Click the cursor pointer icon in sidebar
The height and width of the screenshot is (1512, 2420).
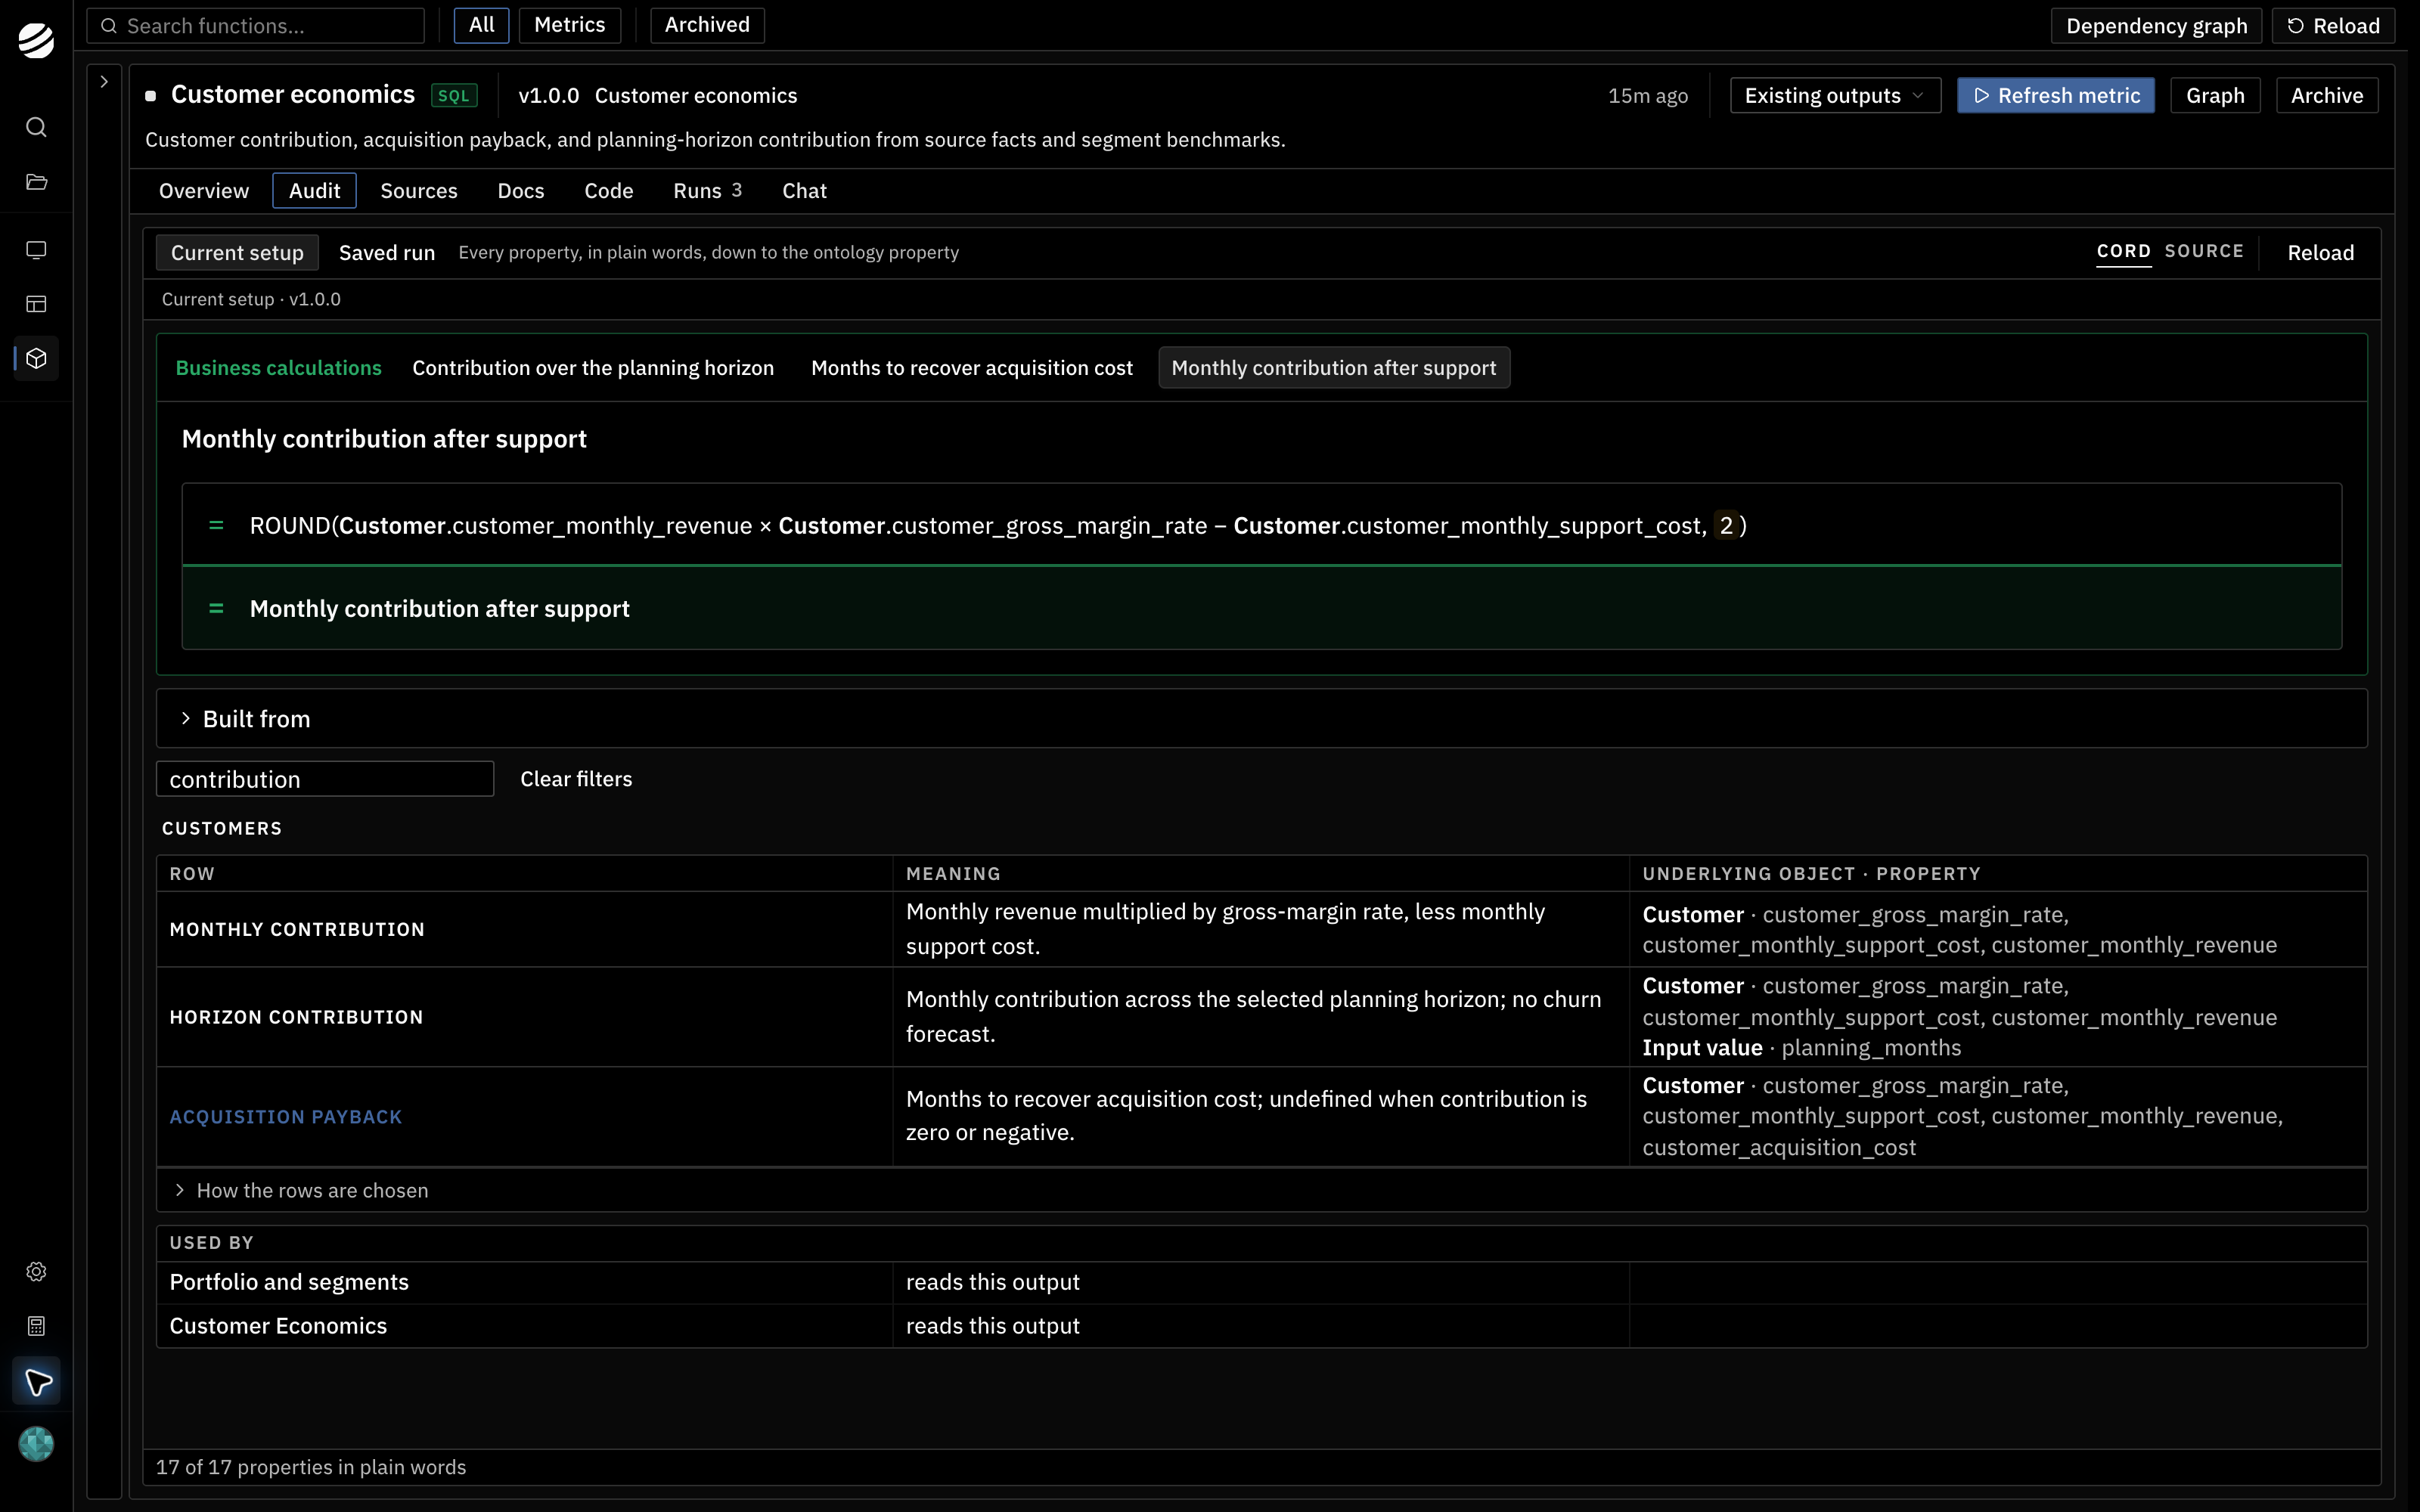[x=36, y=1382]
